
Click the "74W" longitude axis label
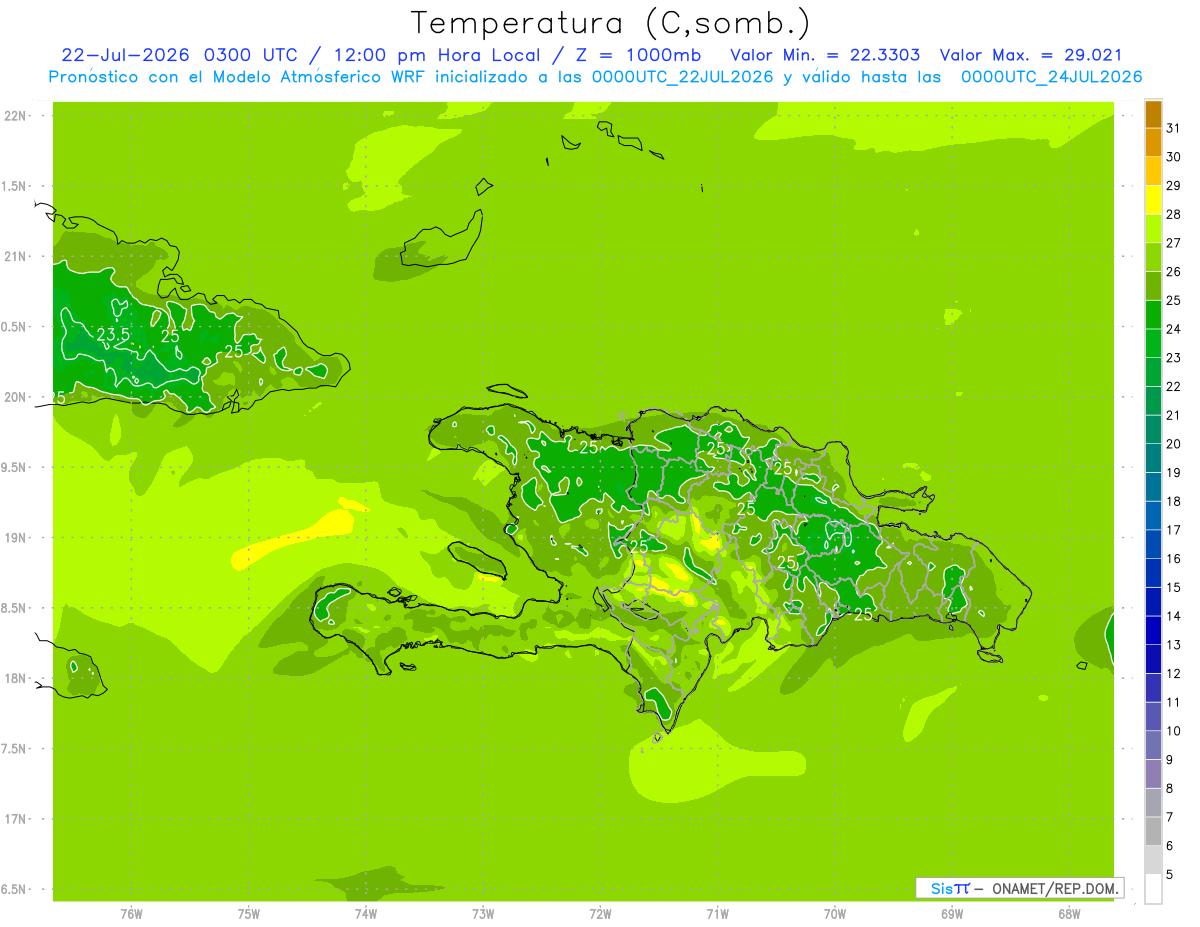[366, 914]
